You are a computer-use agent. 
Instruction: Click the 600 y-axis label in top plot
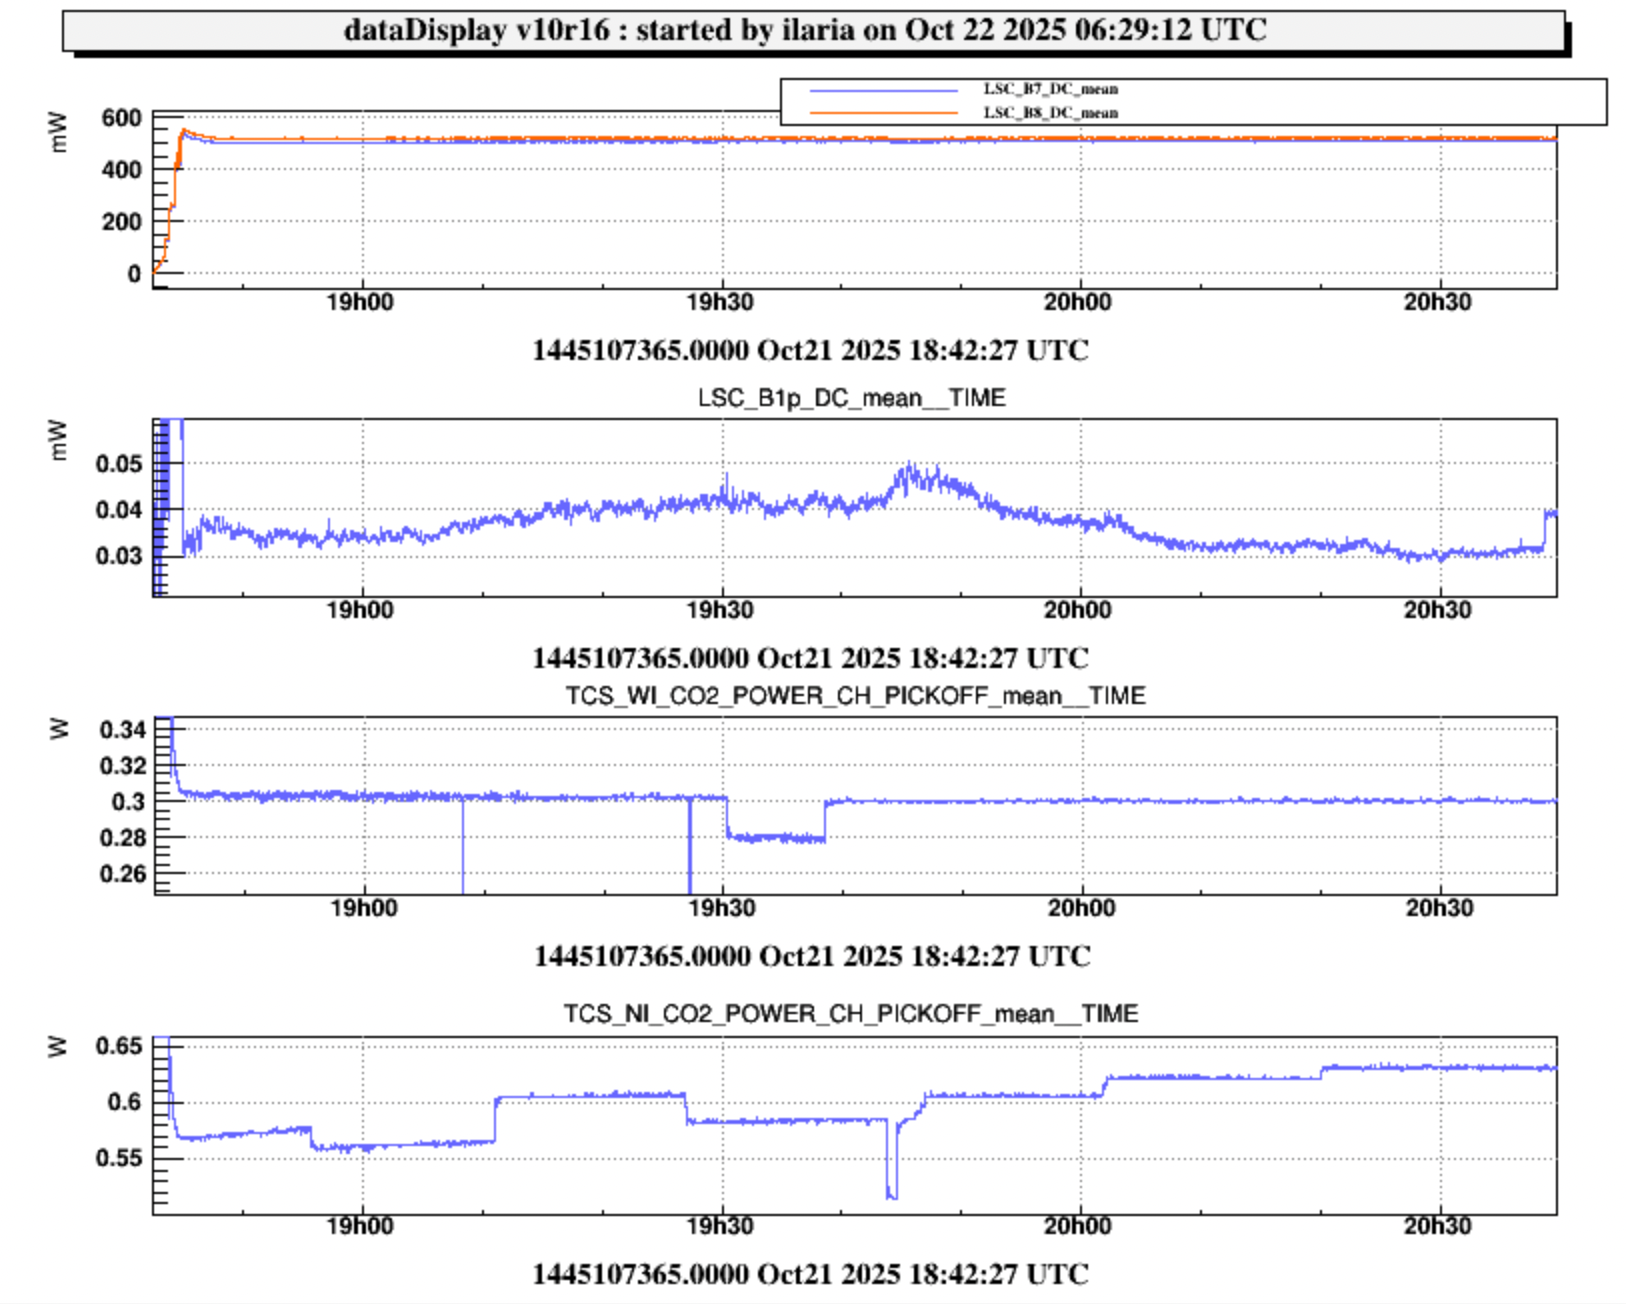121,118
